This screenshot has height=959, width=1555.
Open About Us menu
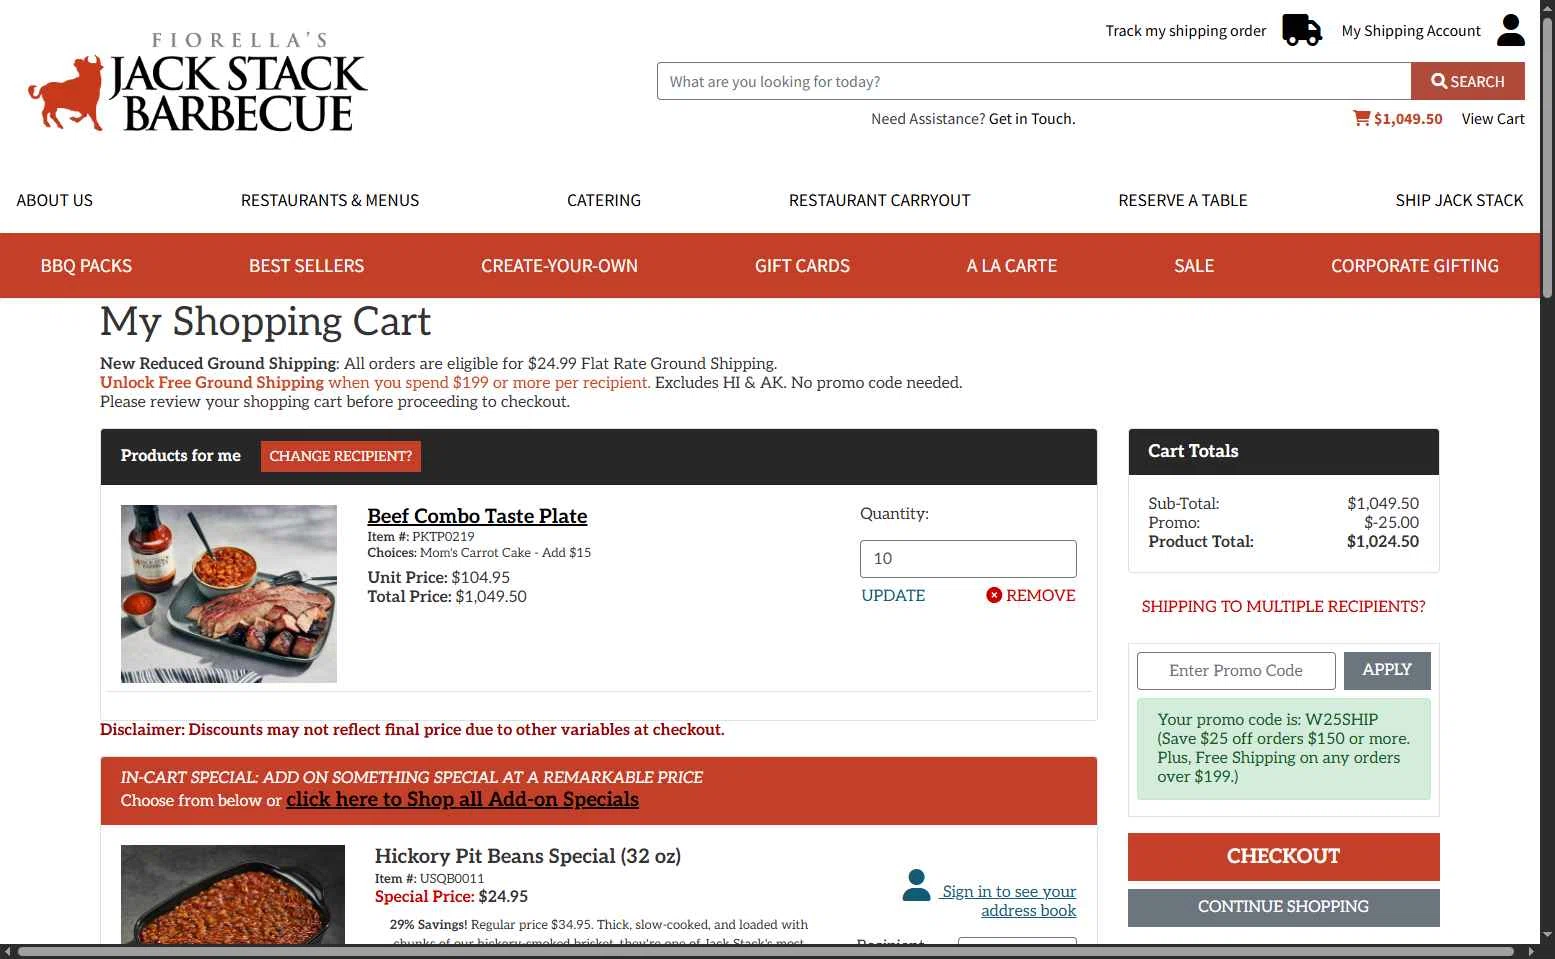pos(55,200)
